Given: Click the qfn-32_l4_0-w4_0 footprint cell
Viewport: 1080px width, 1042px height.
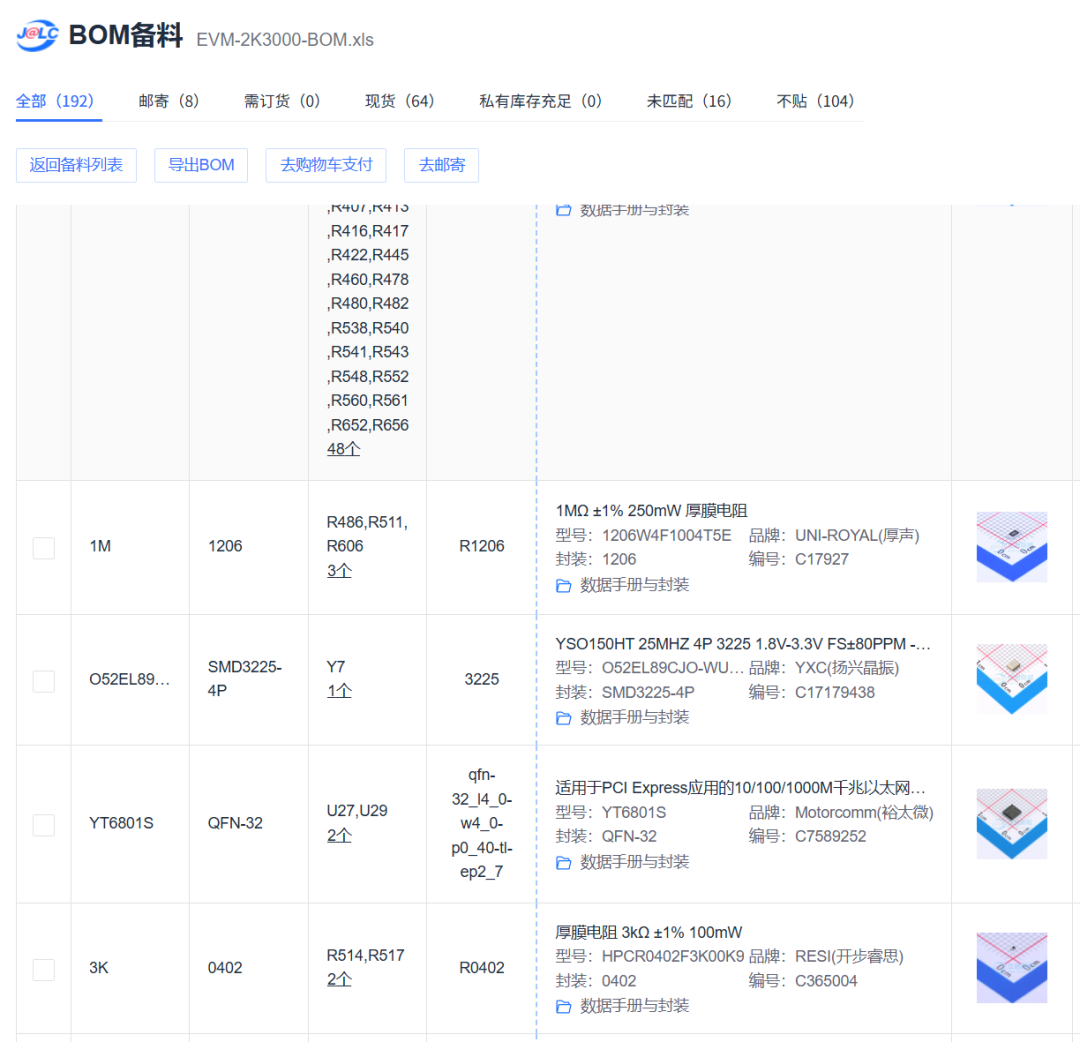Looking at the screenshot, I should coord(482,824).
